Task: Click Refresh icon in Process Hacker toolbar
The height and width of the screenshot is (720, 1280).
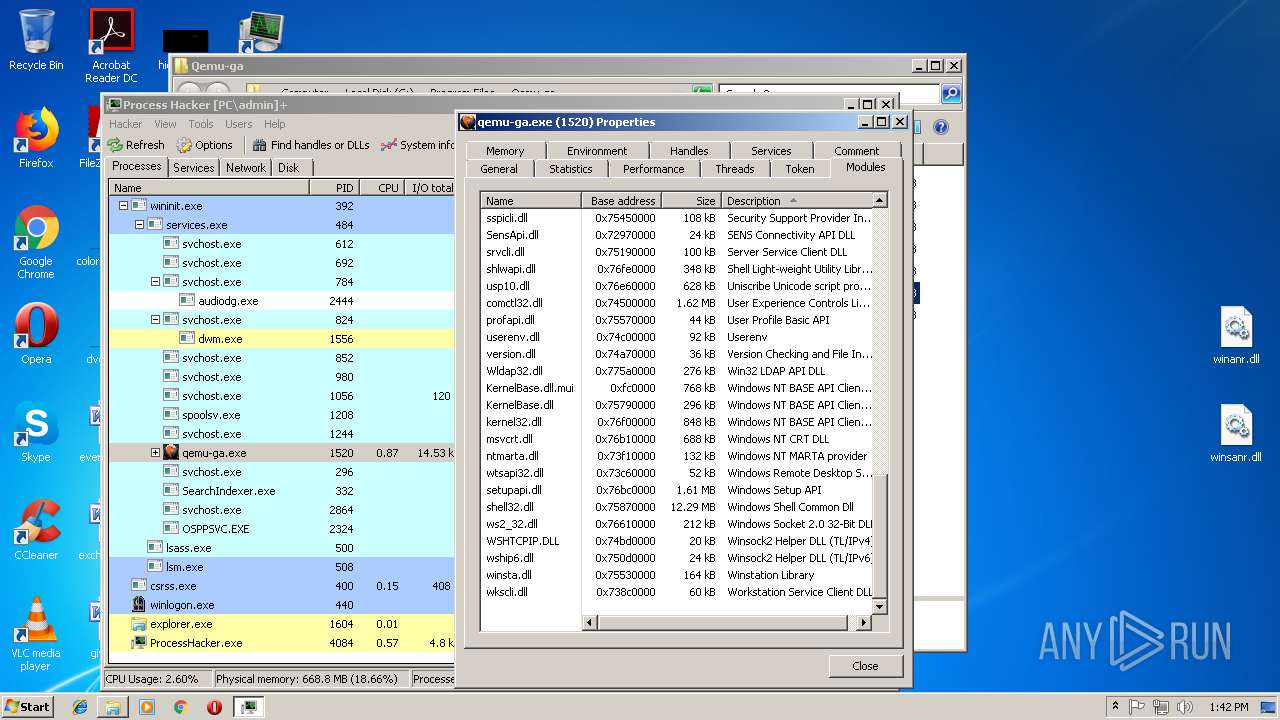Action: 116,145
